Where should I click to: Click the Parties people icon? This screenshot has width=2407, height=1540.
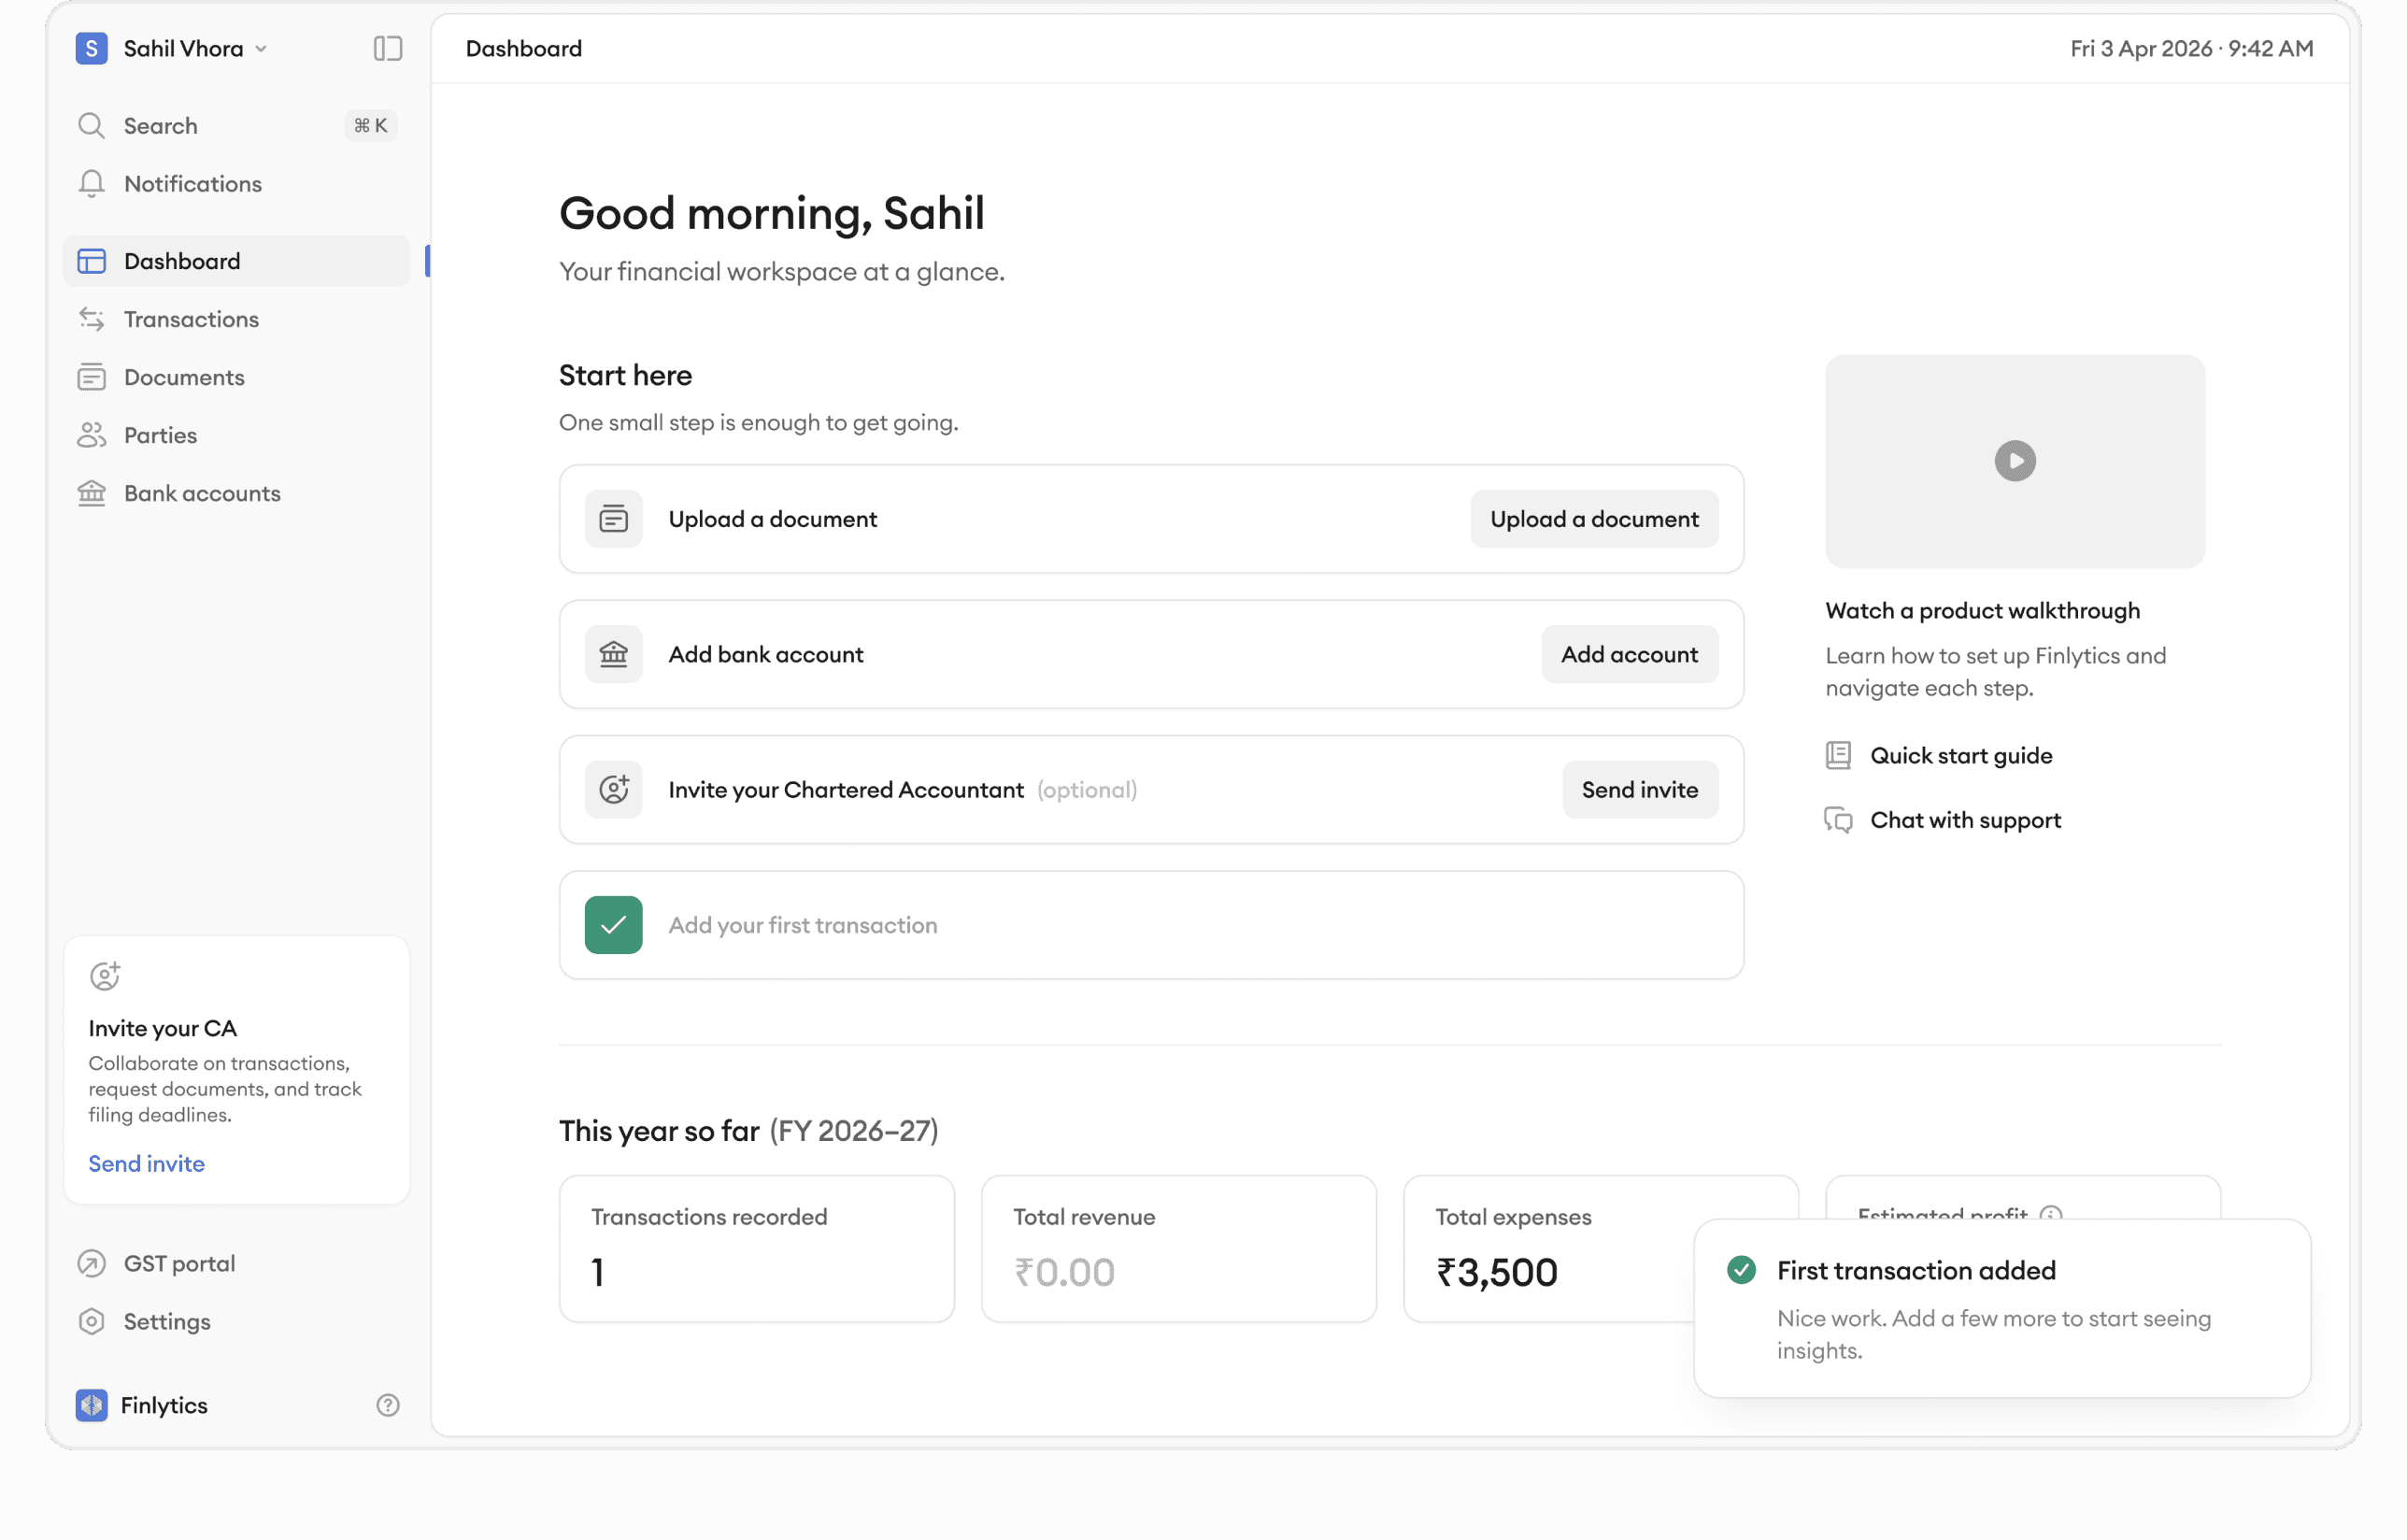coord(92,435)
